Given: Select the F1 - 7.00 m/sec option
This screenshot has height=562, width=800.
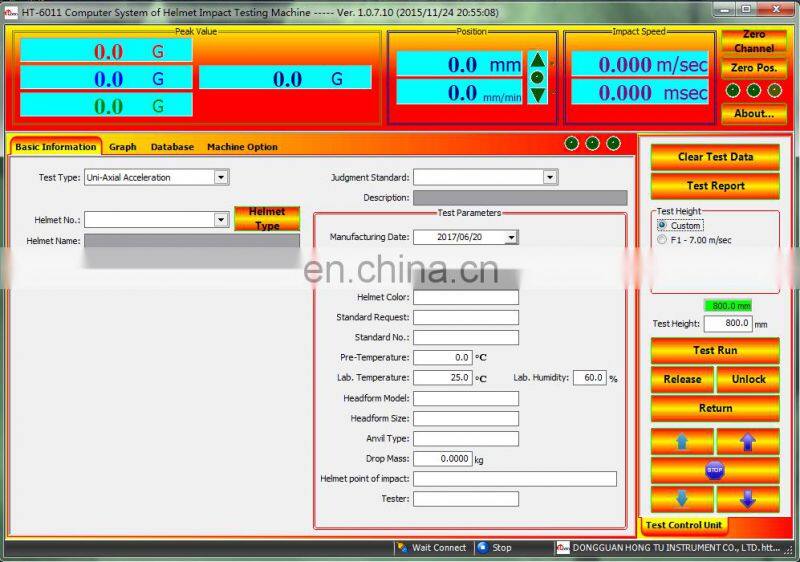Looking at the screenshot, I should point(662,240).
